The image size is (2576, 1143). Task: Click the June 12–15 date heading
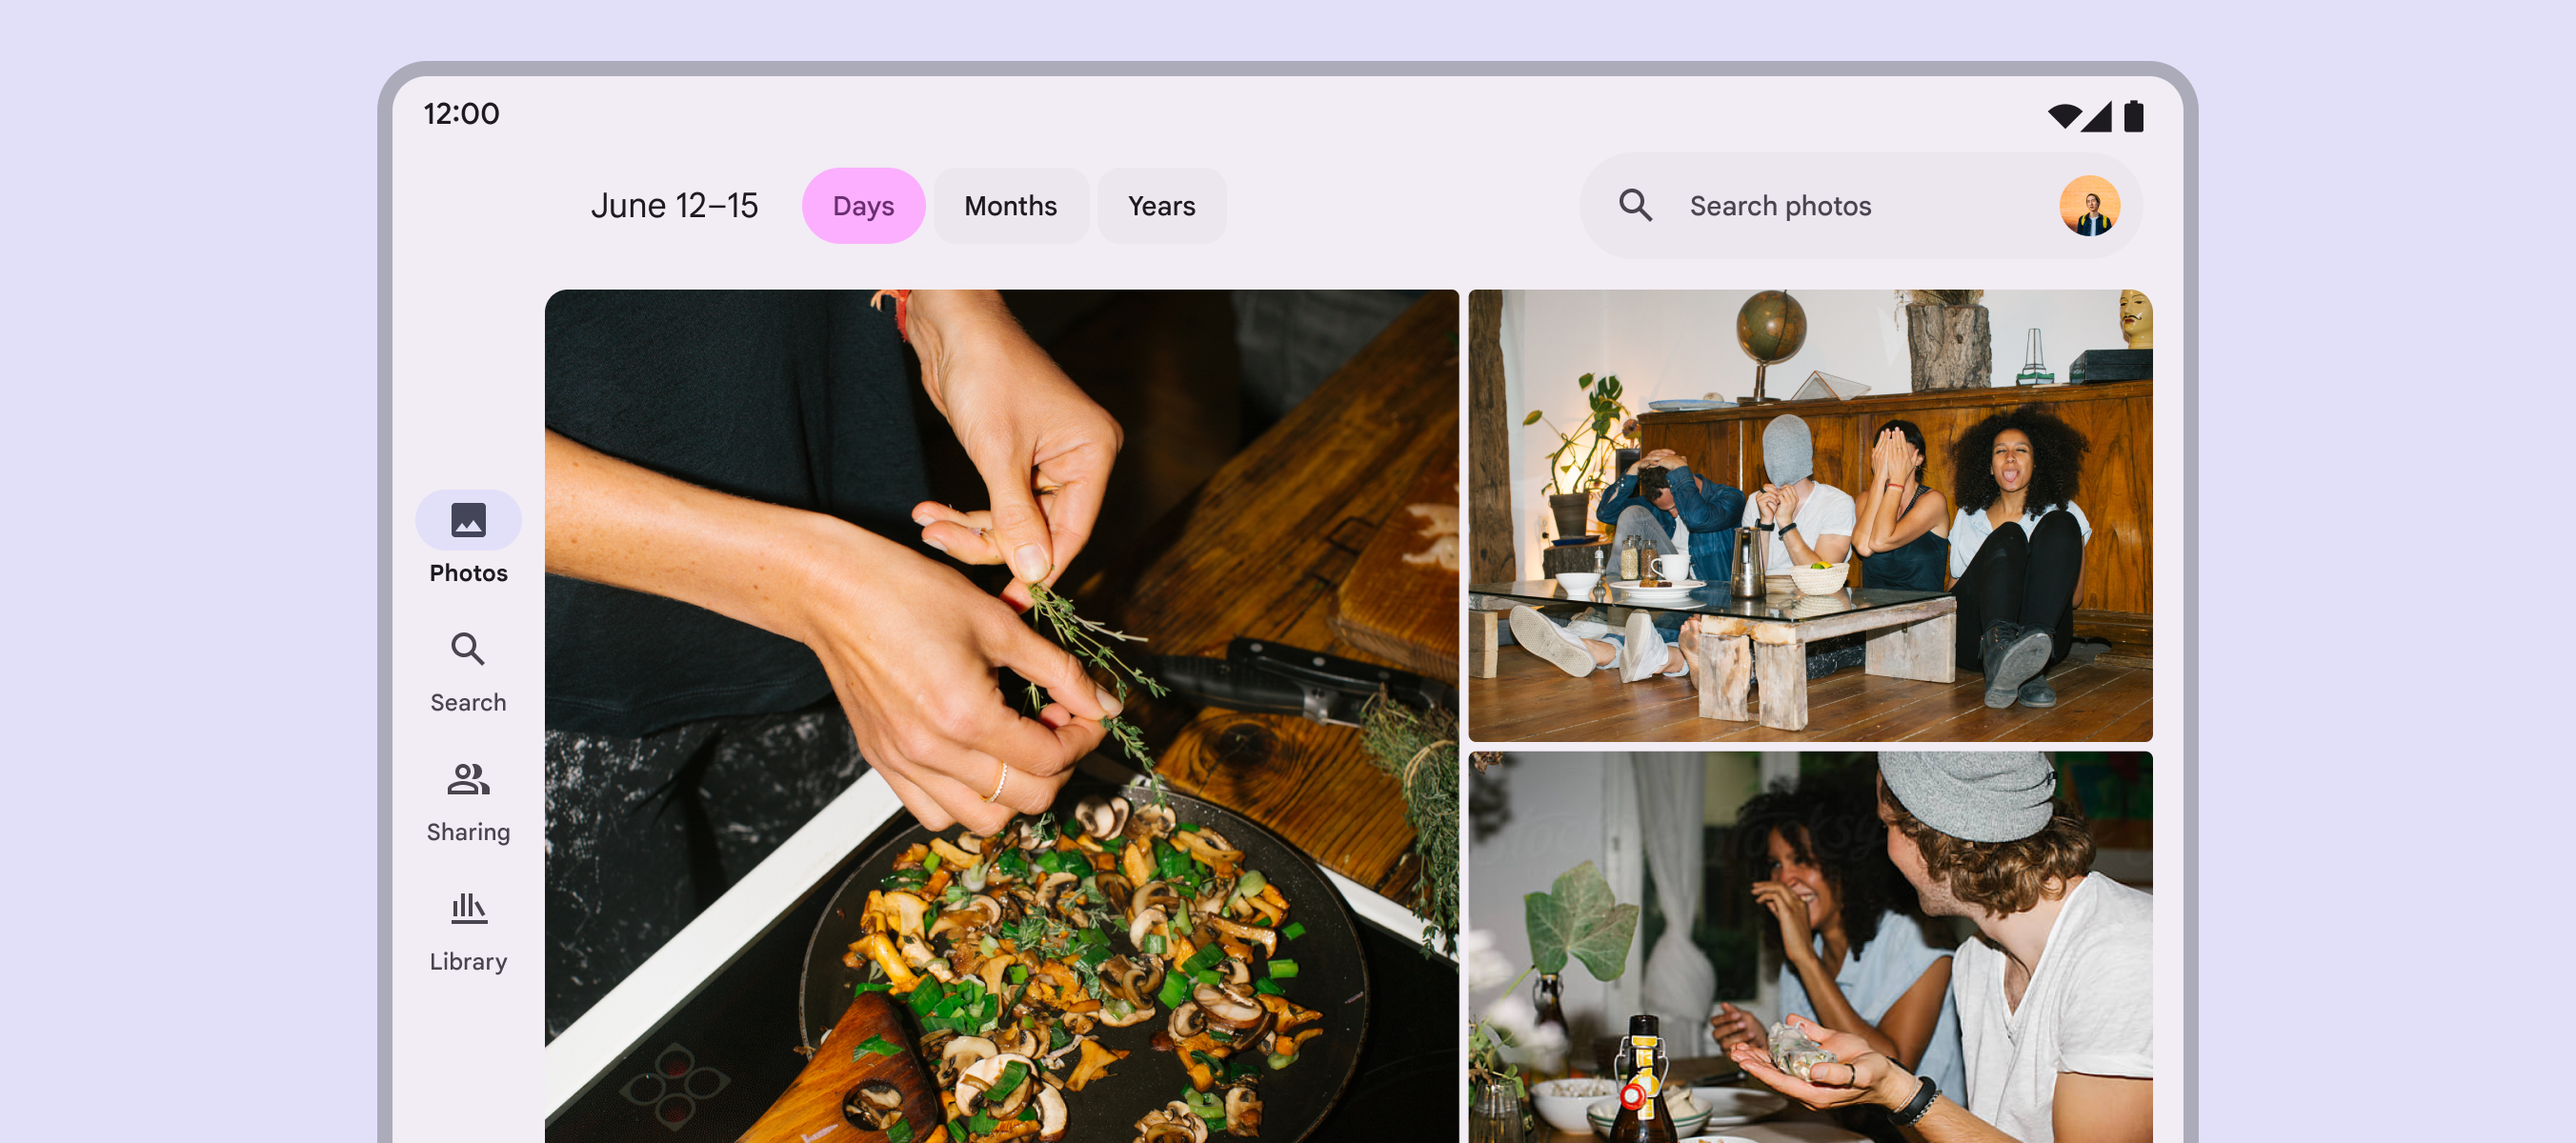point(674,206)
